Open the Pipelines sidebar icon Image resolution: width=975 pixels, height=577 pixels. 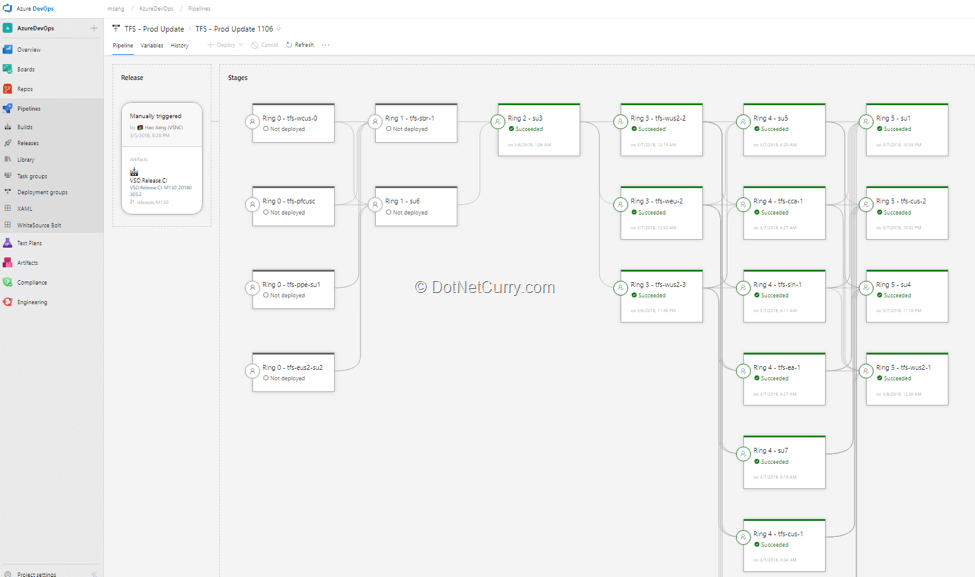pyautogui.click(x=7, y=108)
